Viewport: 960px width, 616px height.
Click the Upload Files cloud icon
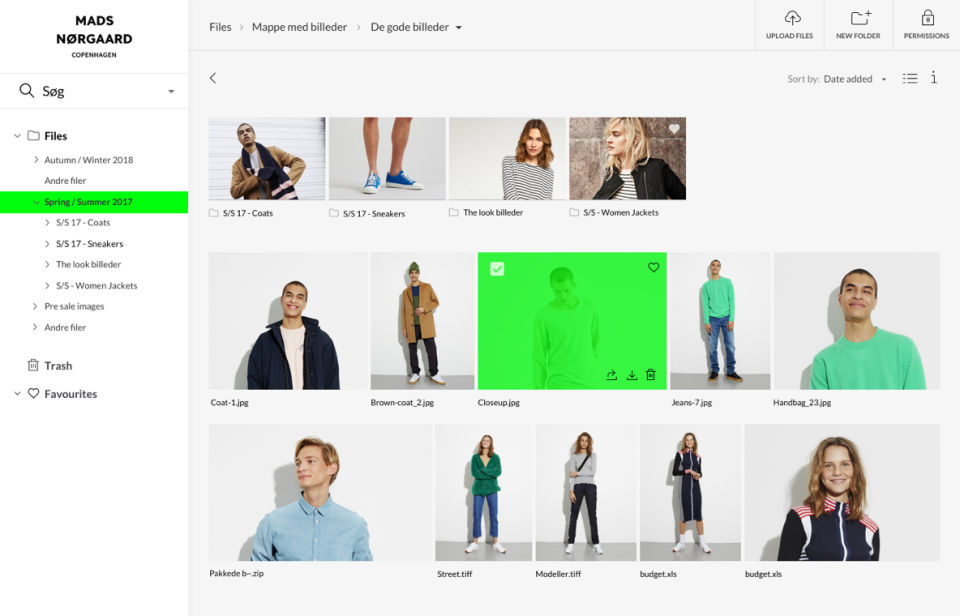[x=792, y=17]
